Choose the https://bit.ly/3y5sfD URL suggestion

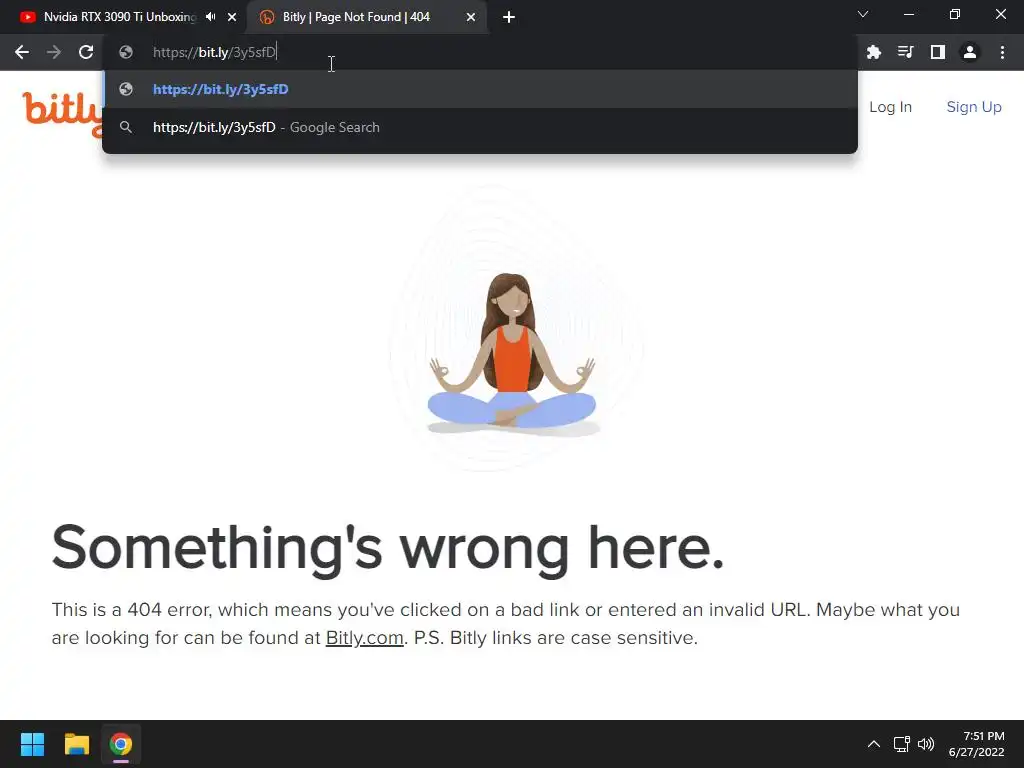(x=479, y=89)
